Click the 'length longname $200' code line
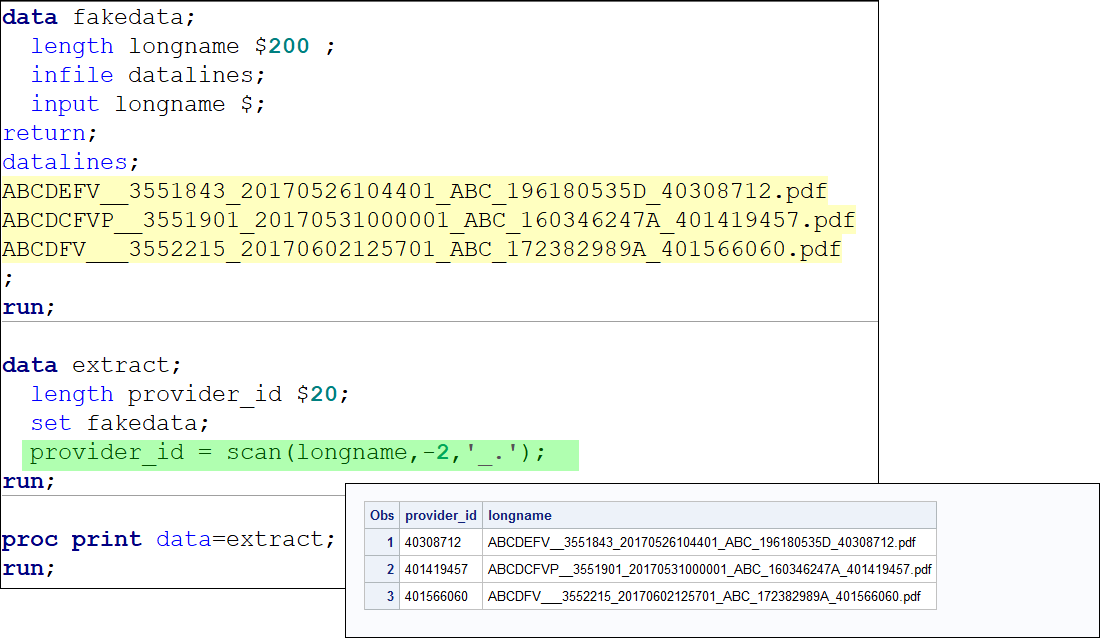 point(182,46)
